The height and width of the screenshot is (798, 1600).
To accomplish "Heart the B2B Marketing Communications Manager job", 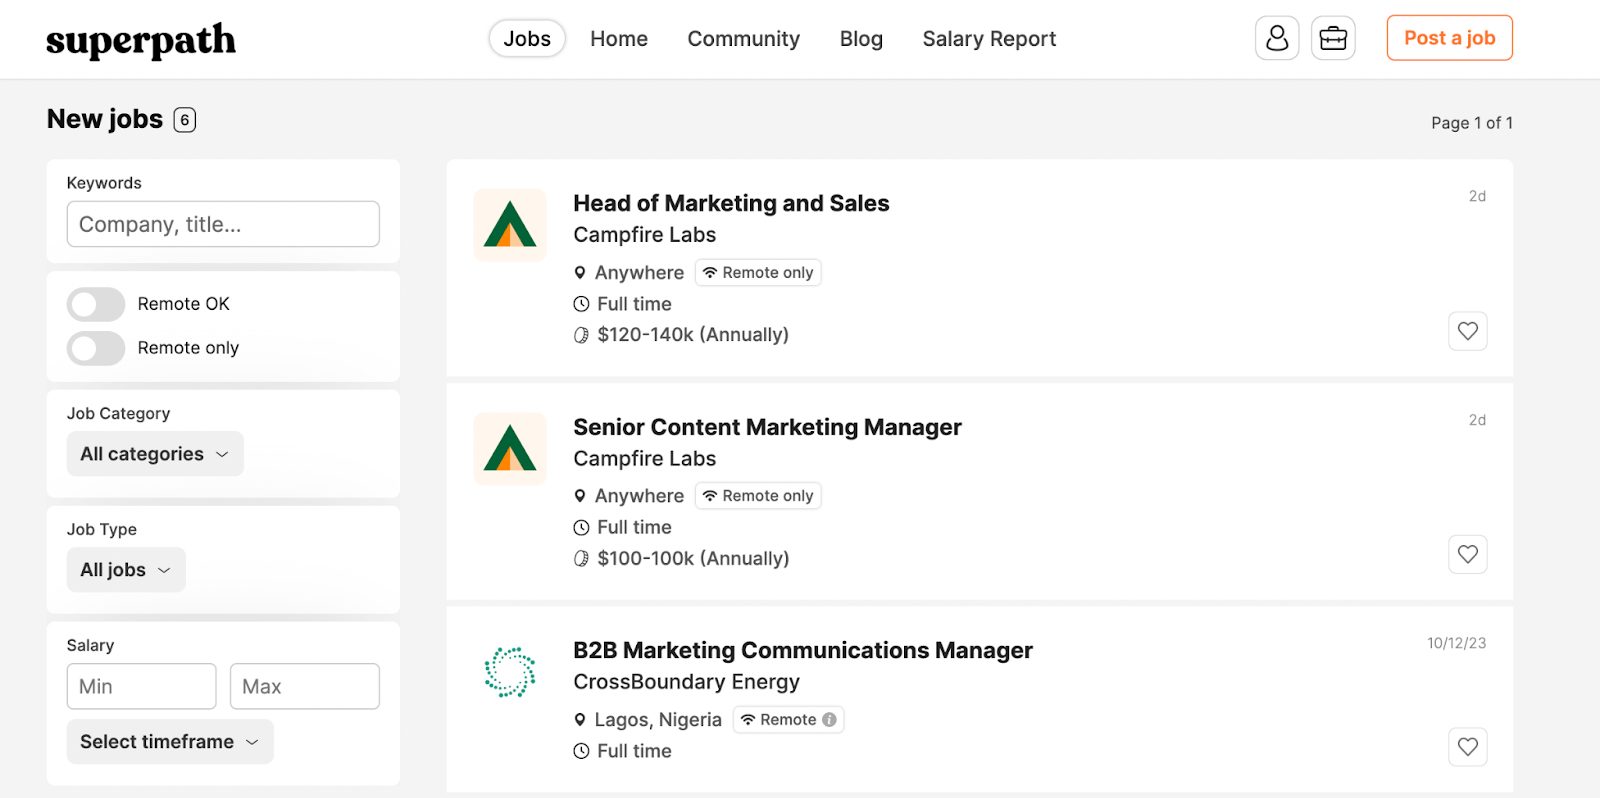I will tap(1467, 747).
